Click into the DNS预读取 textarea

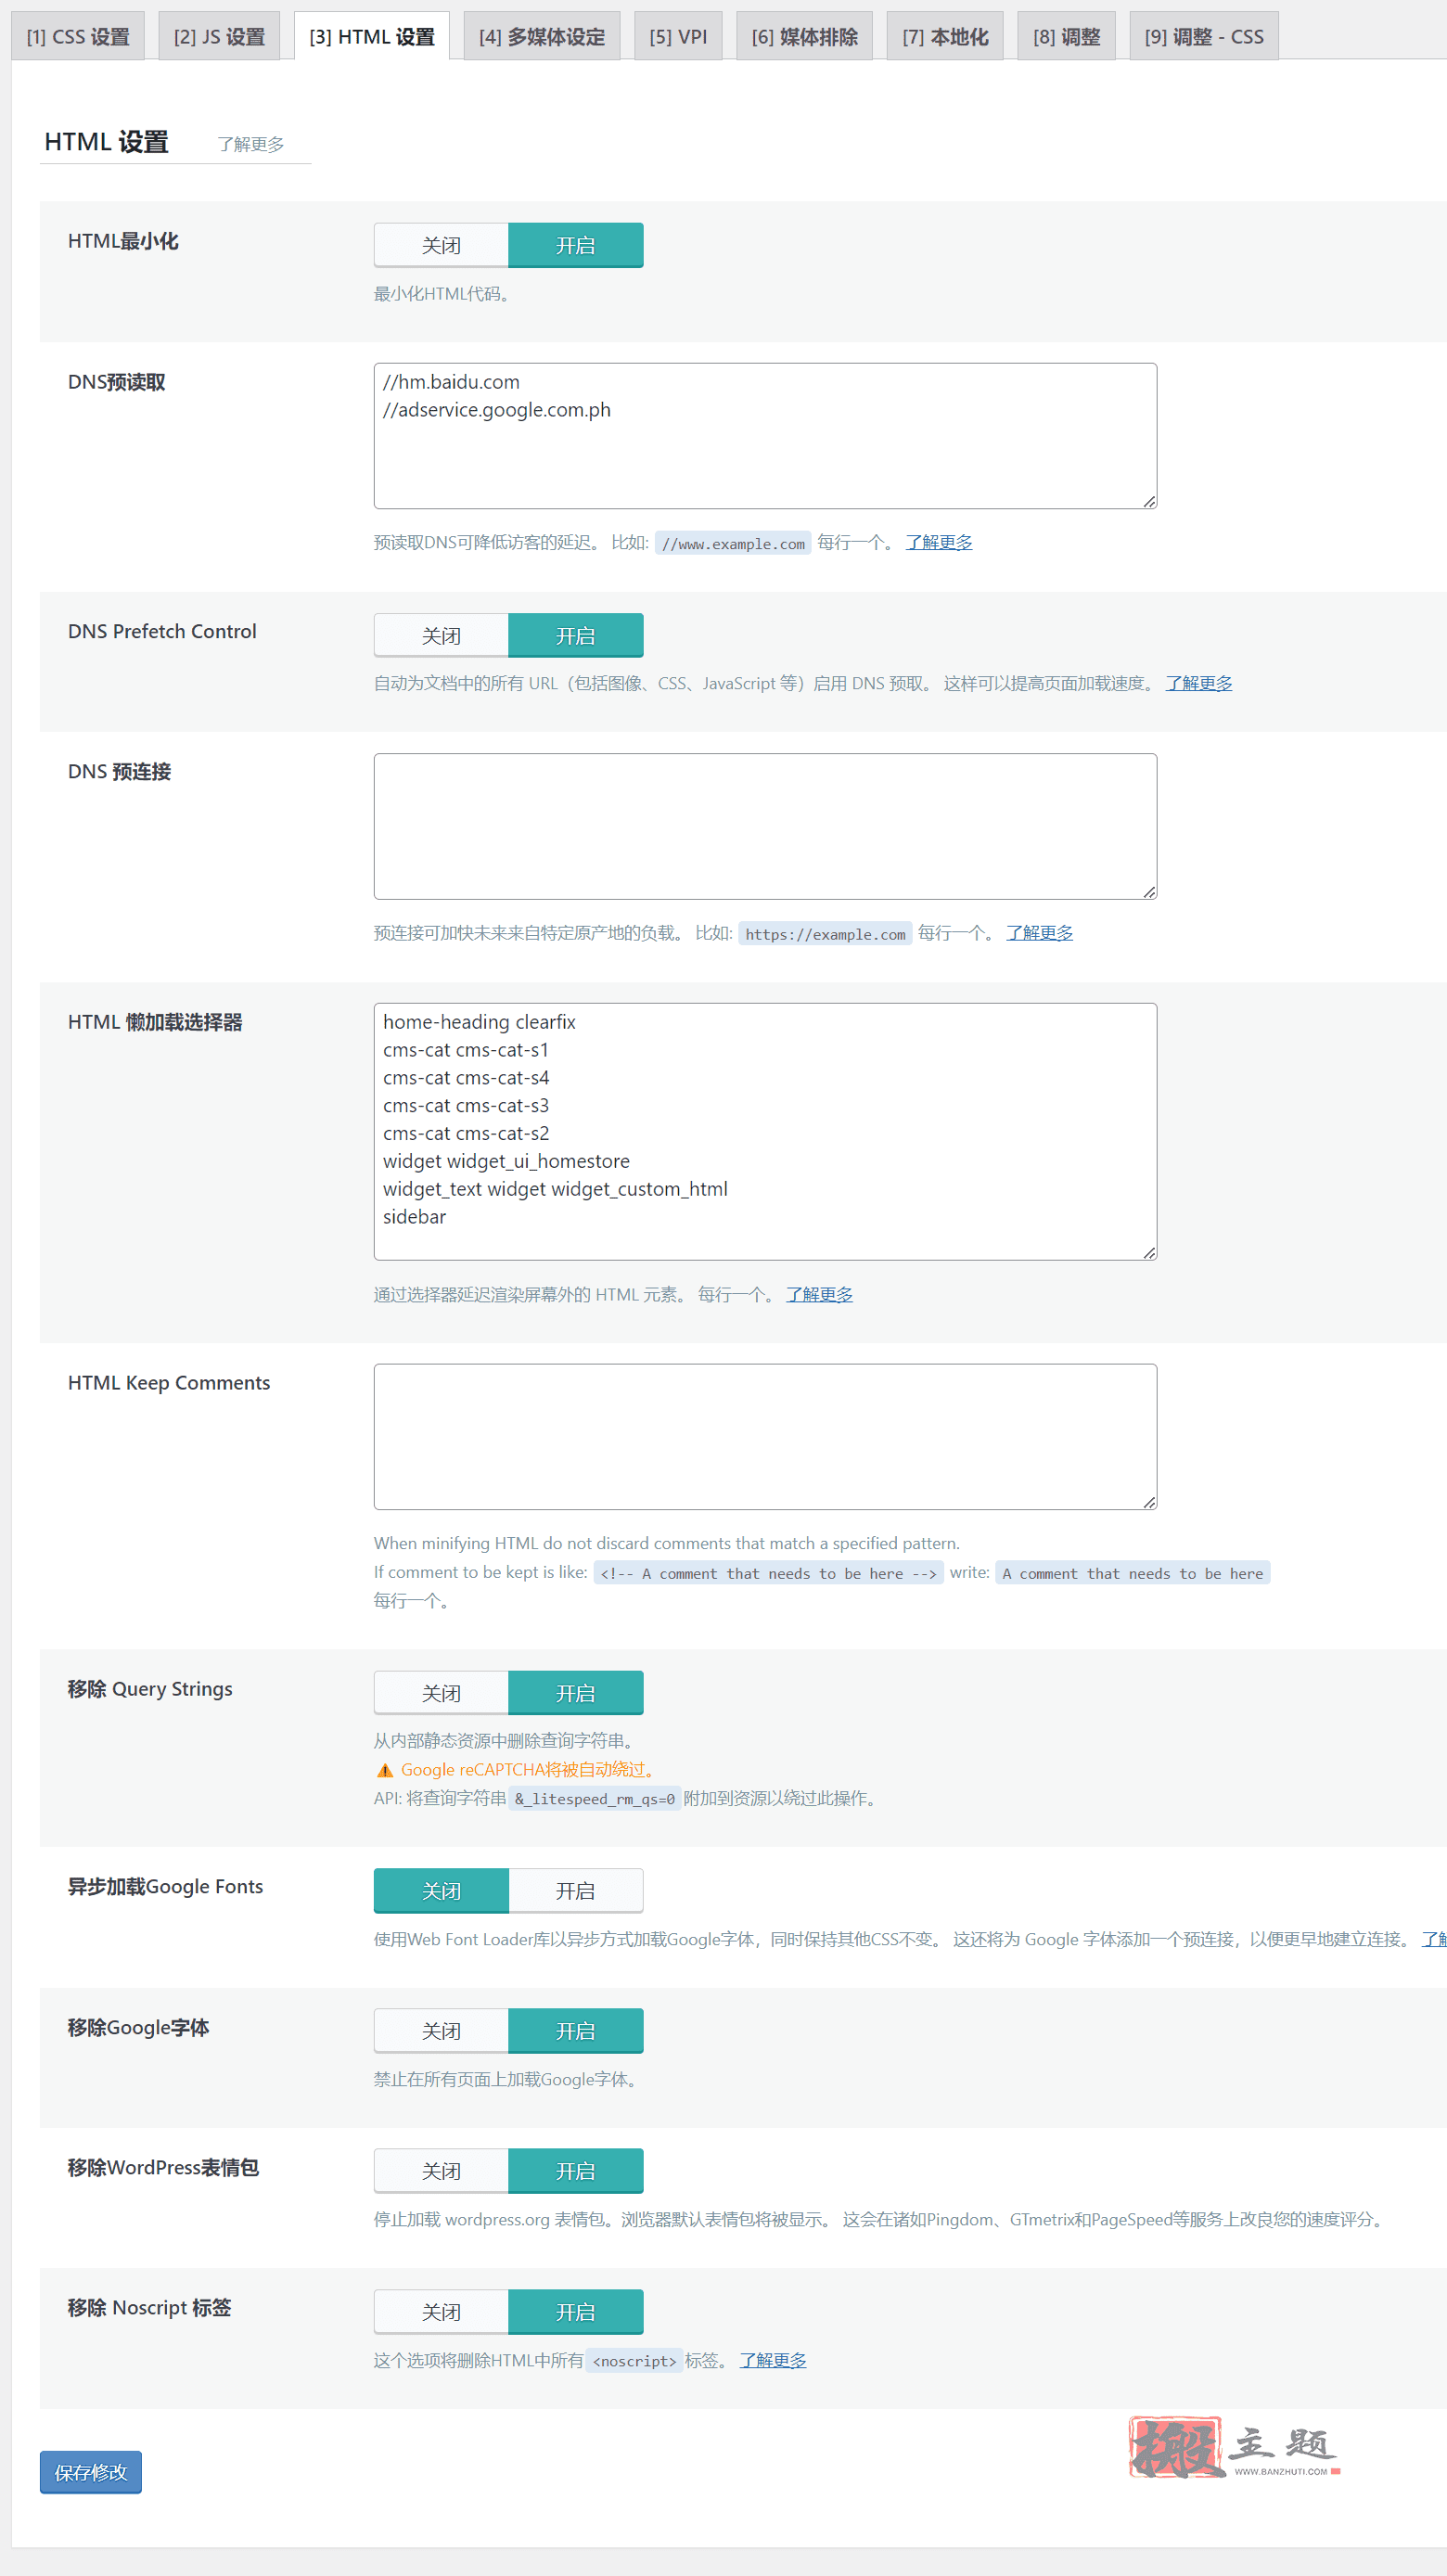pos(765,436)
